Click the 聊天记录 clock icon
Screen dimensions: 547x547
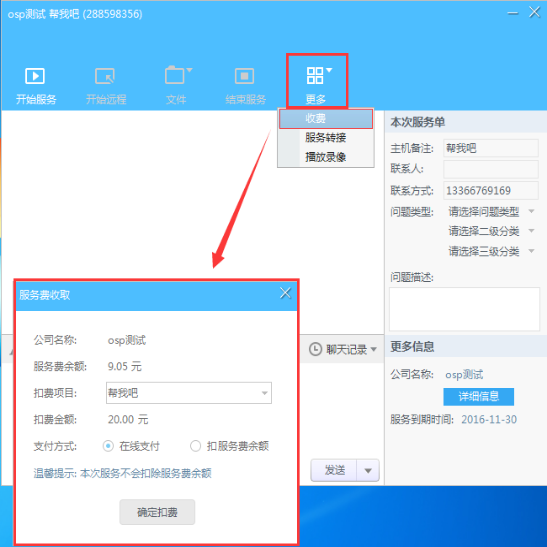315,349
